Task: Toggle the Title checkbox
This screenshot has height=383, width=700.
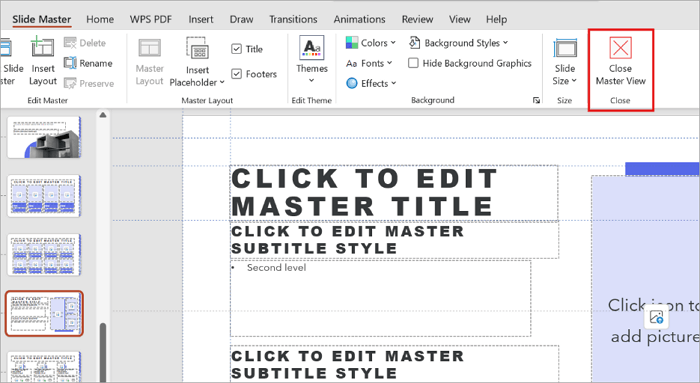Action: coord(237,49)
